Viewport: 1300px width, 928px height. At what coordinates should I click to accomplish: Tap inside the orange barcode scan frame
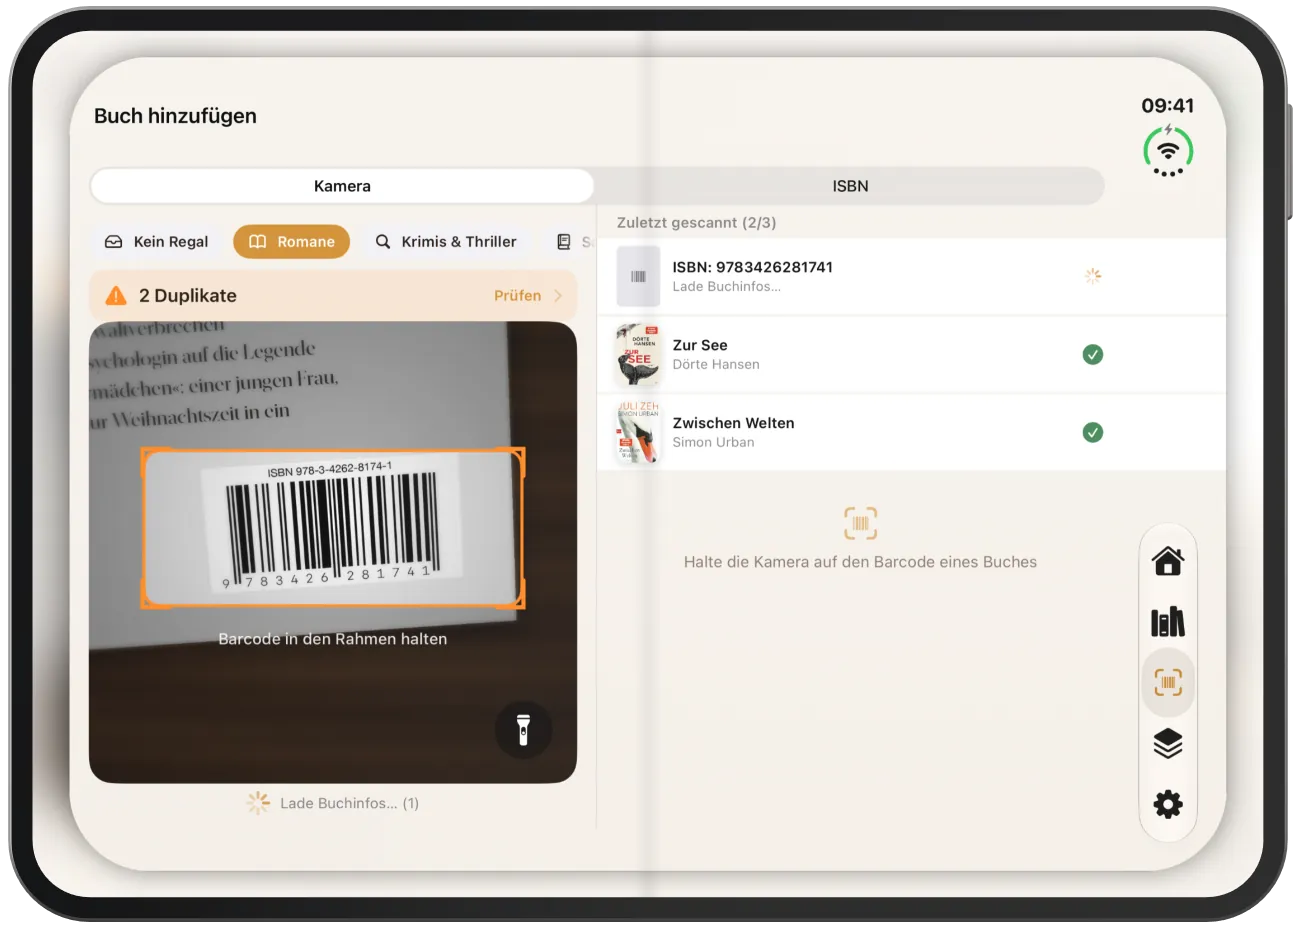(x=333, y=527)
